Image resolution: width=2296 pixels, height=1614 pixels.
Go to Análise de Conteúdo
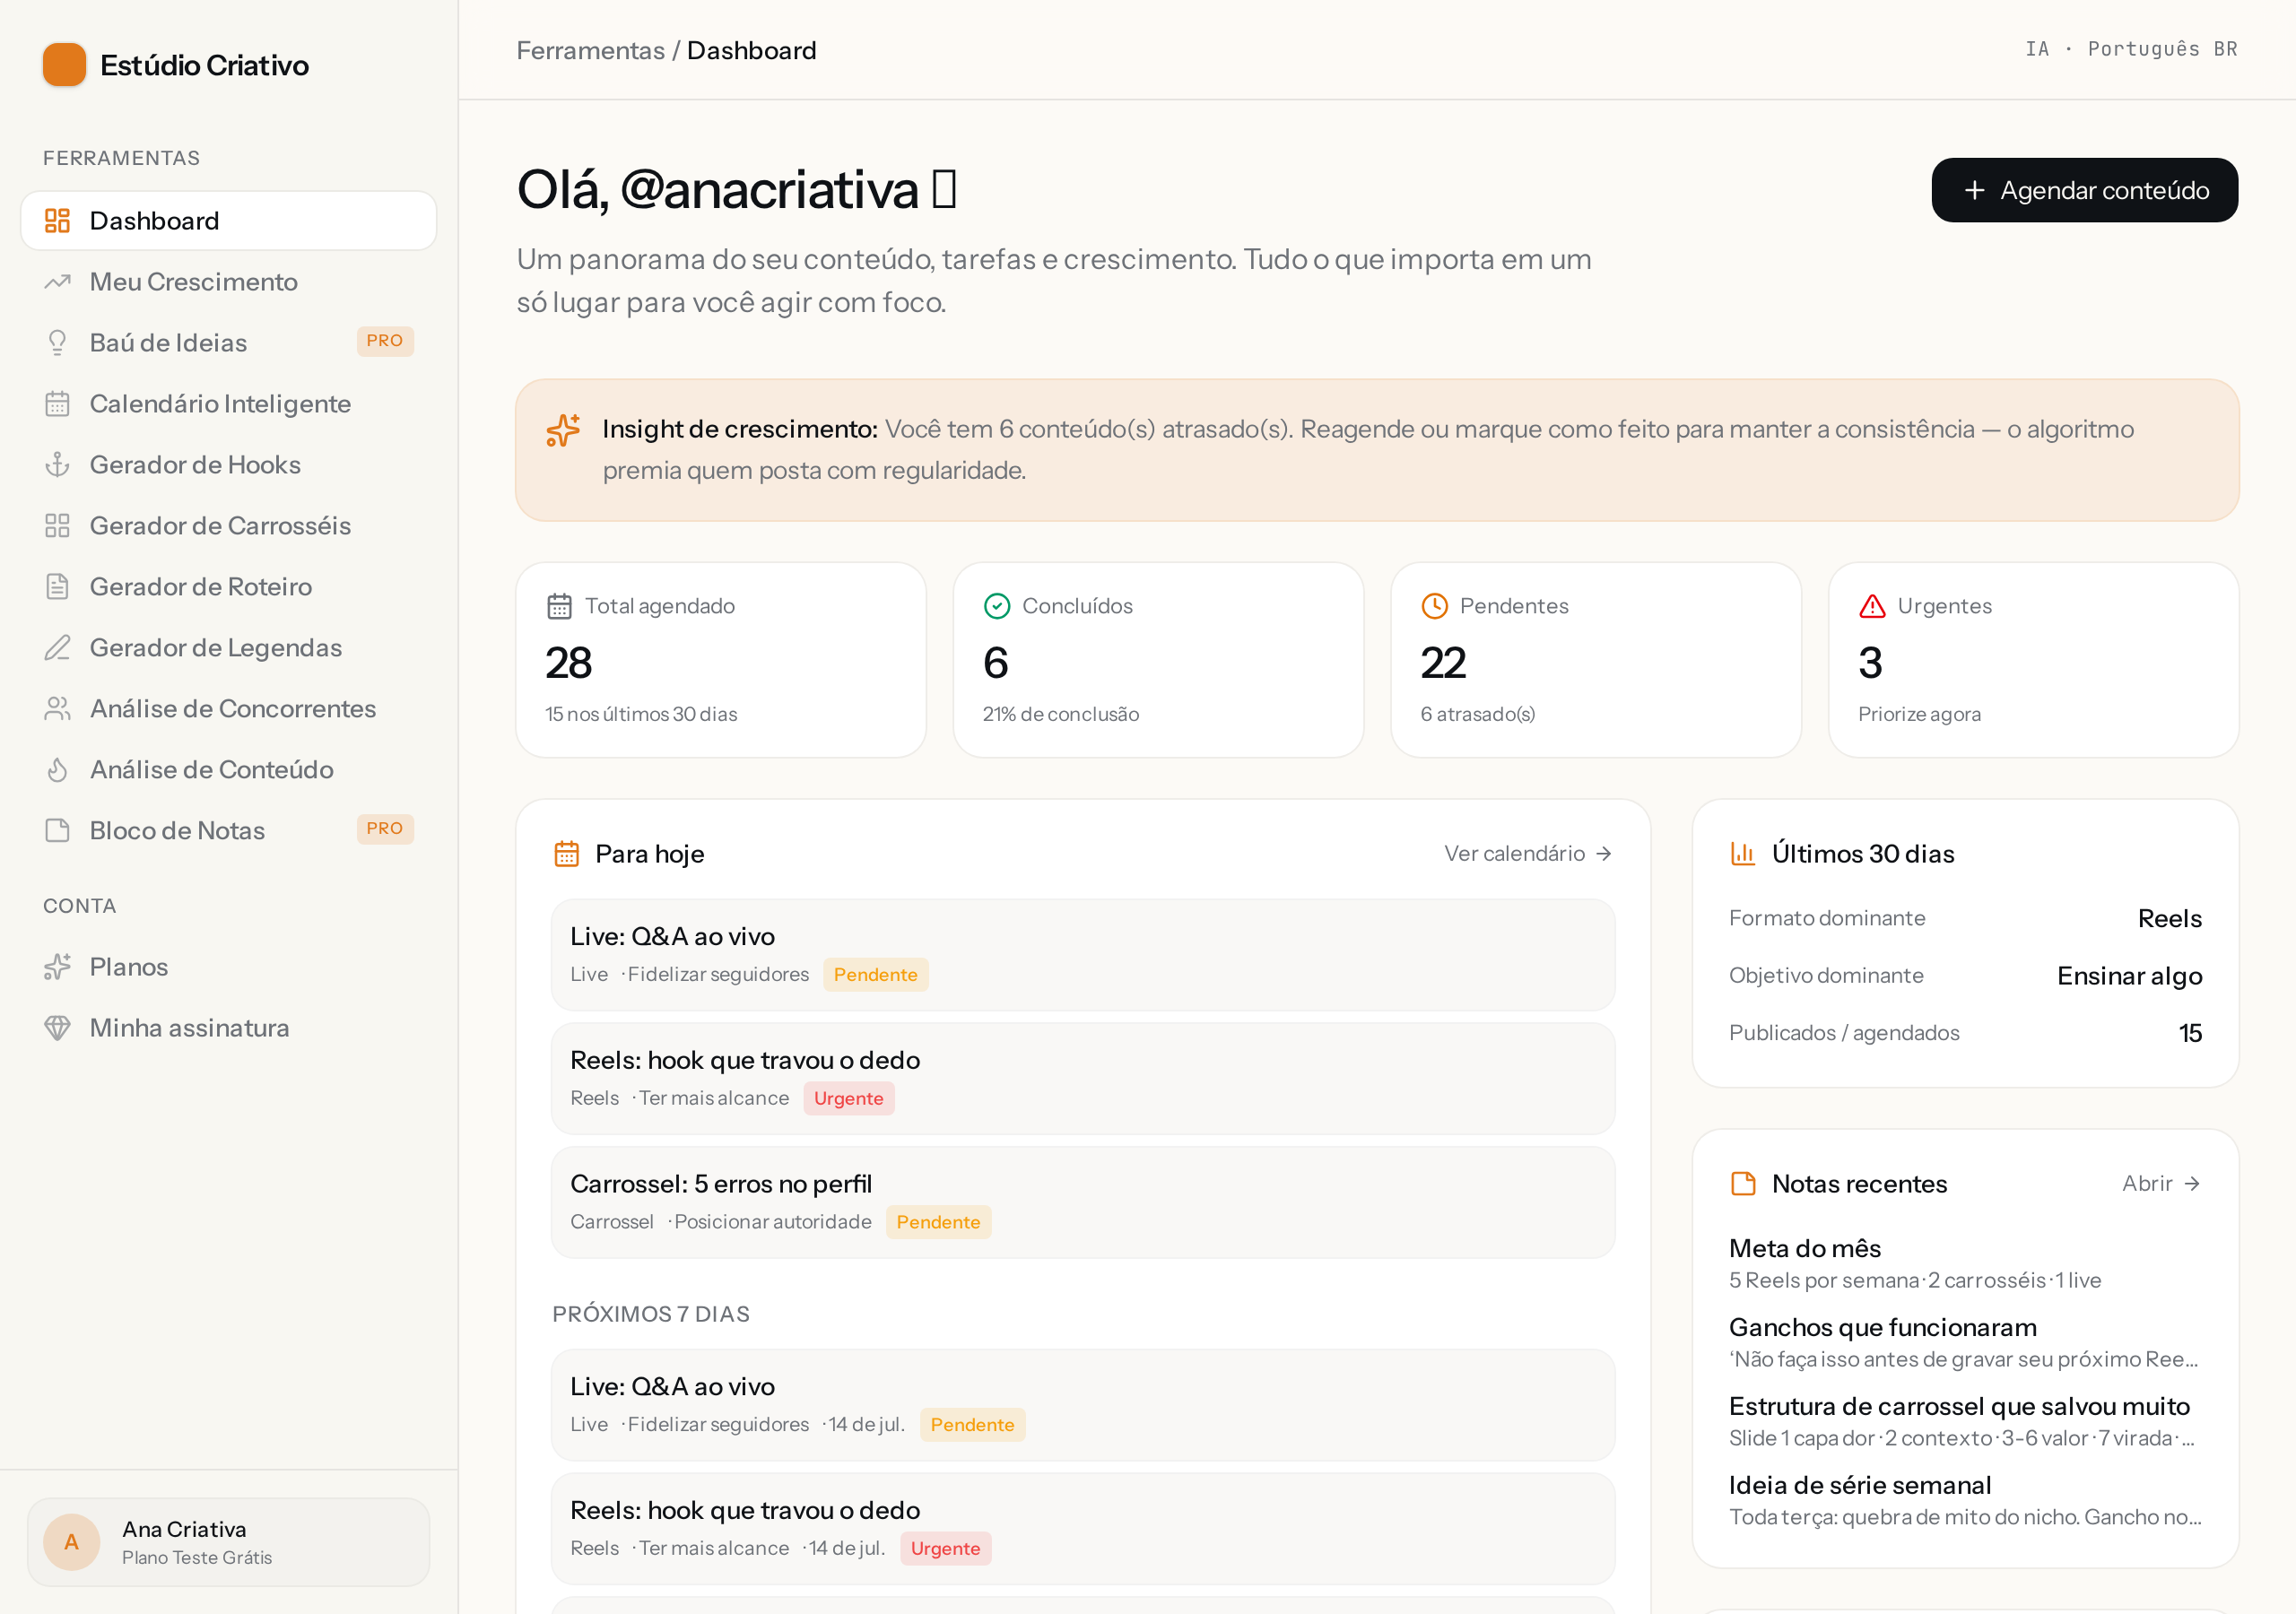click(x=229, y=770)
